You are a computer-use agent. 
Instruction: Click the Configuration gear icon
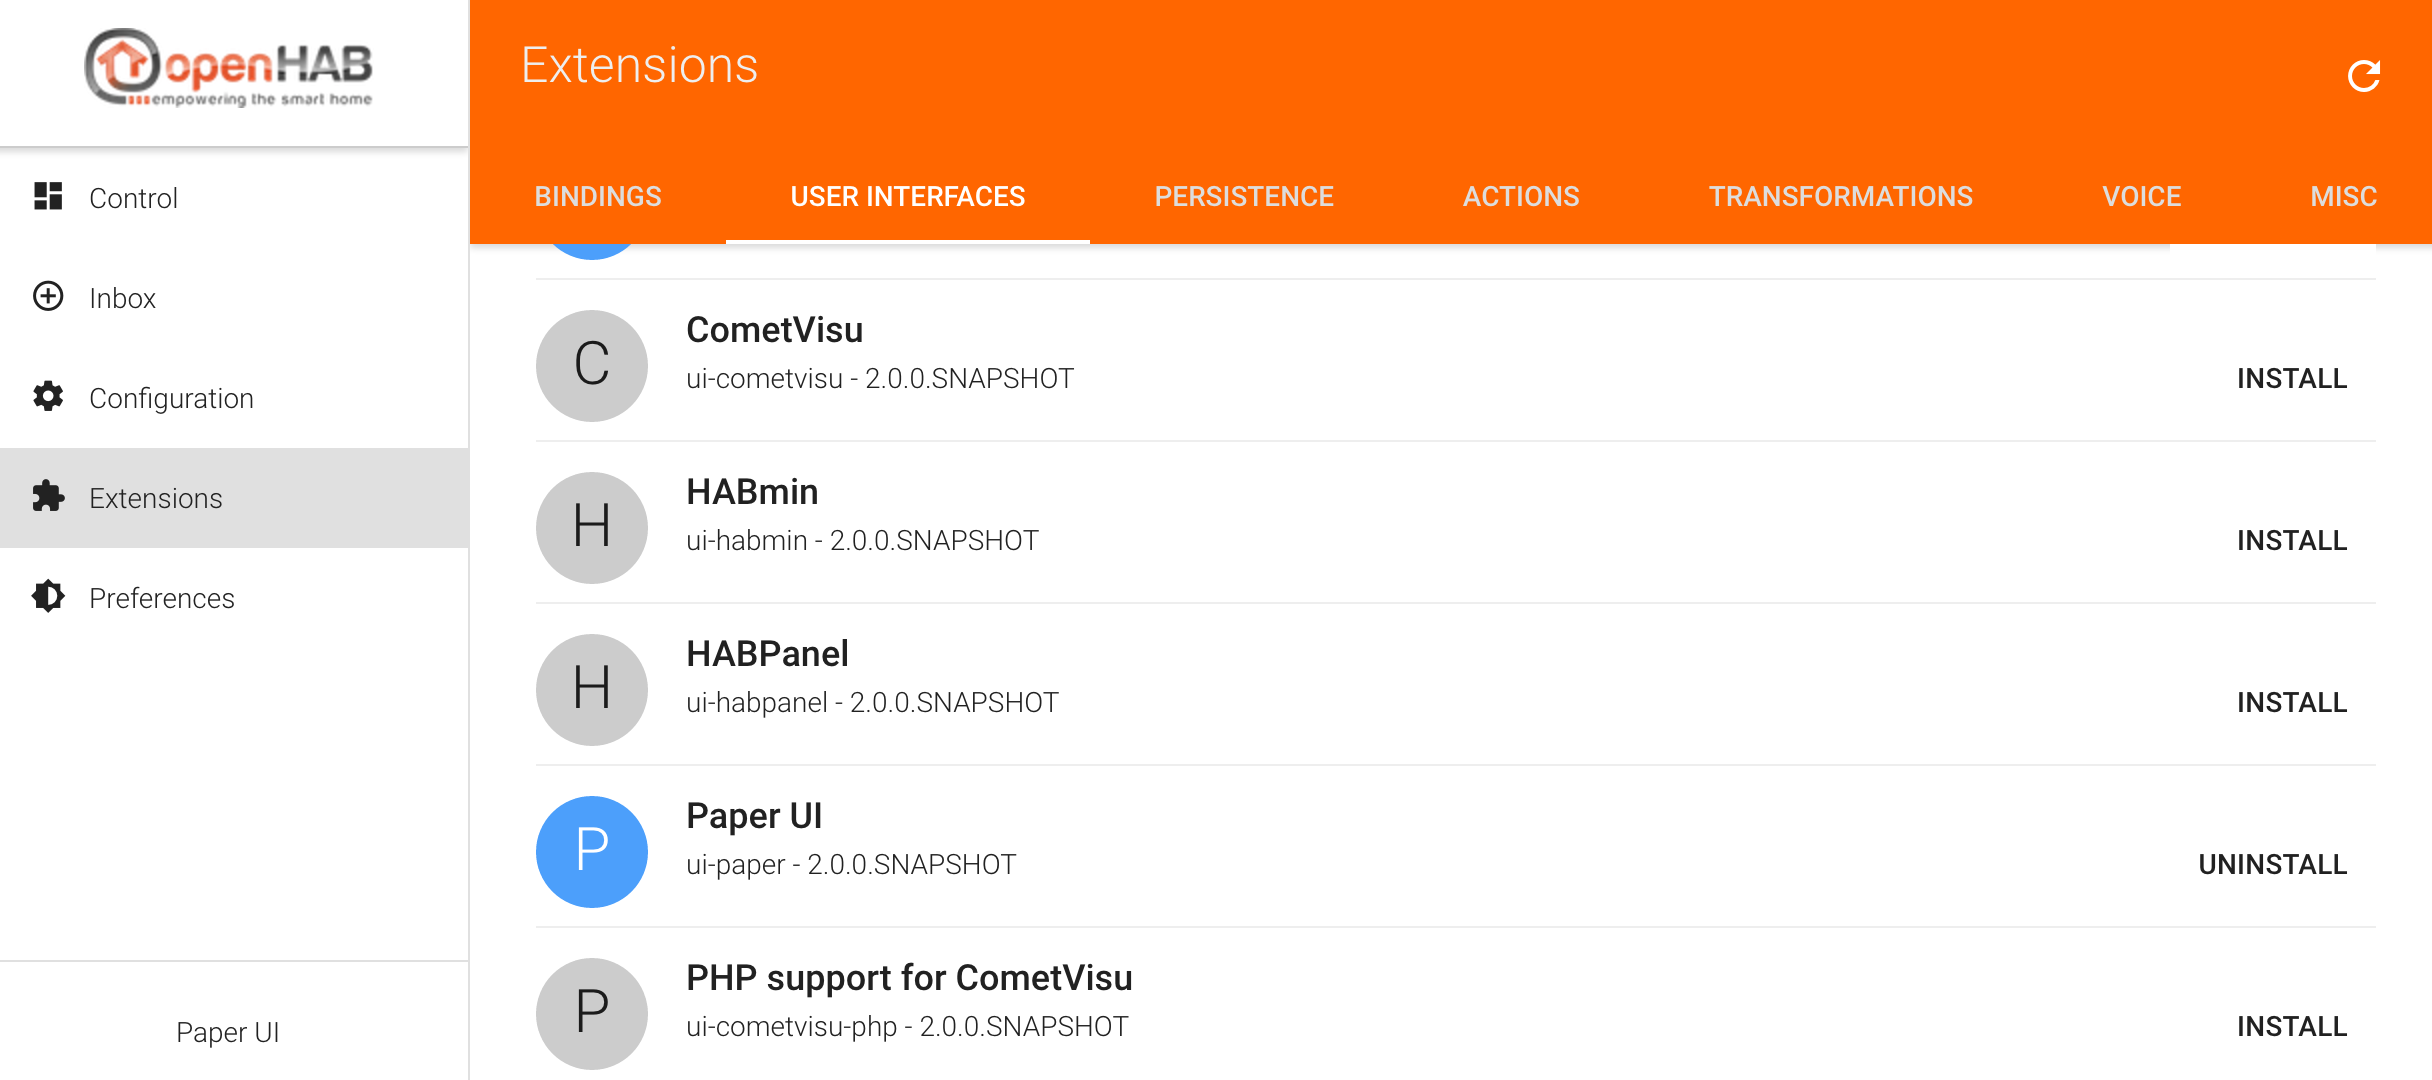(x=48, y=397)
